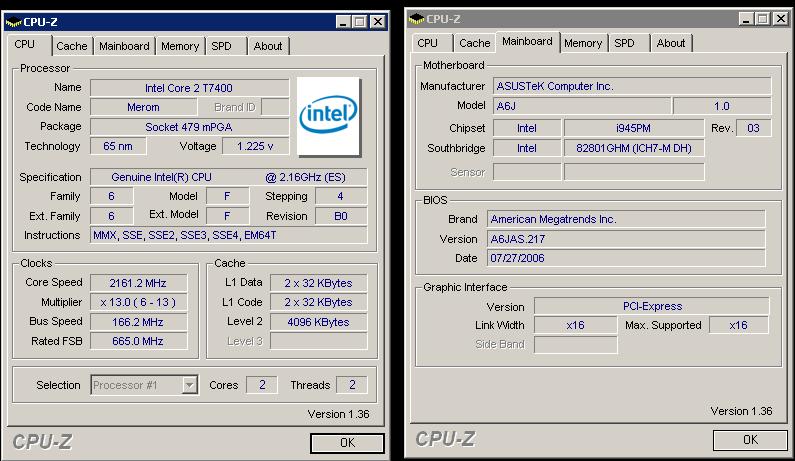The image size is (795, 461).
Task: Open the About tab in left CPU-Z window
Action: pyautogui.click(x=268, y=46)
